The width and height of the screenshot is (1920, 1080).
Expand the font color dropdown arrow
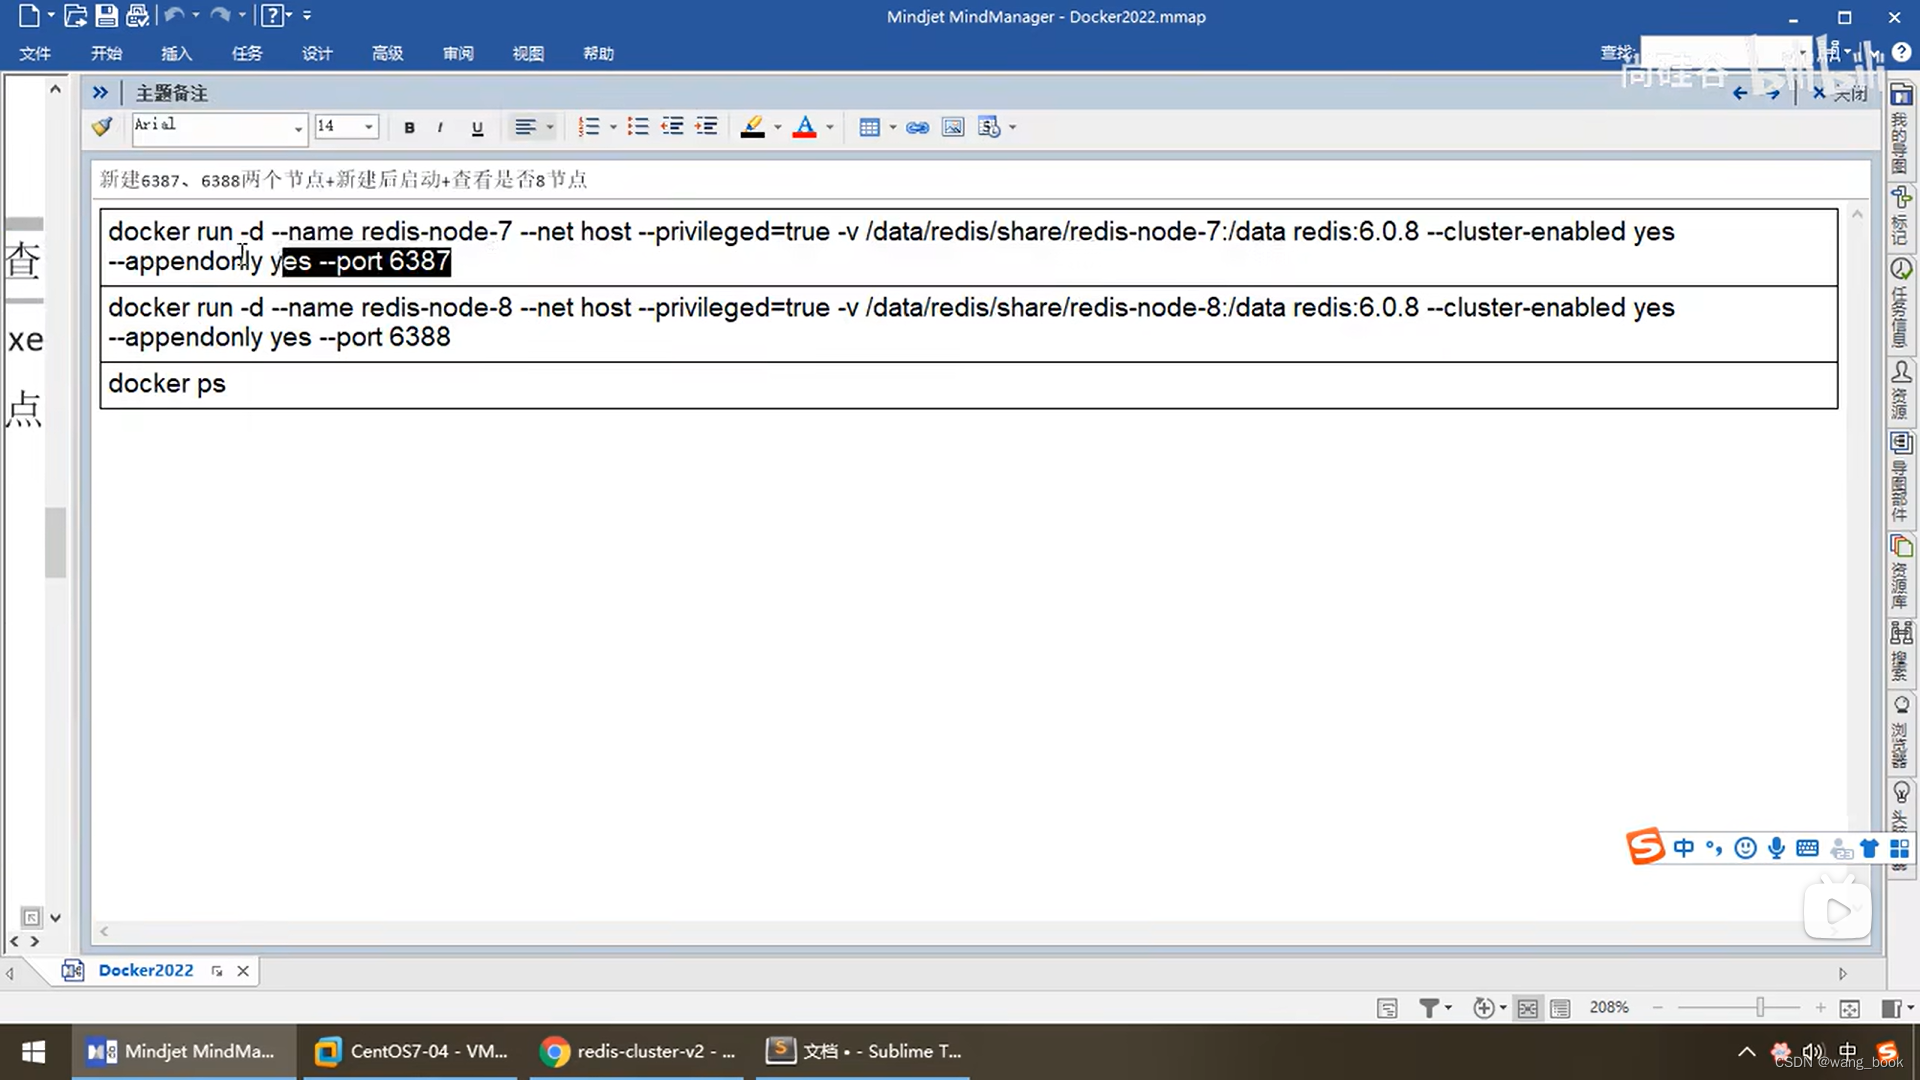(x=830, y=127)
